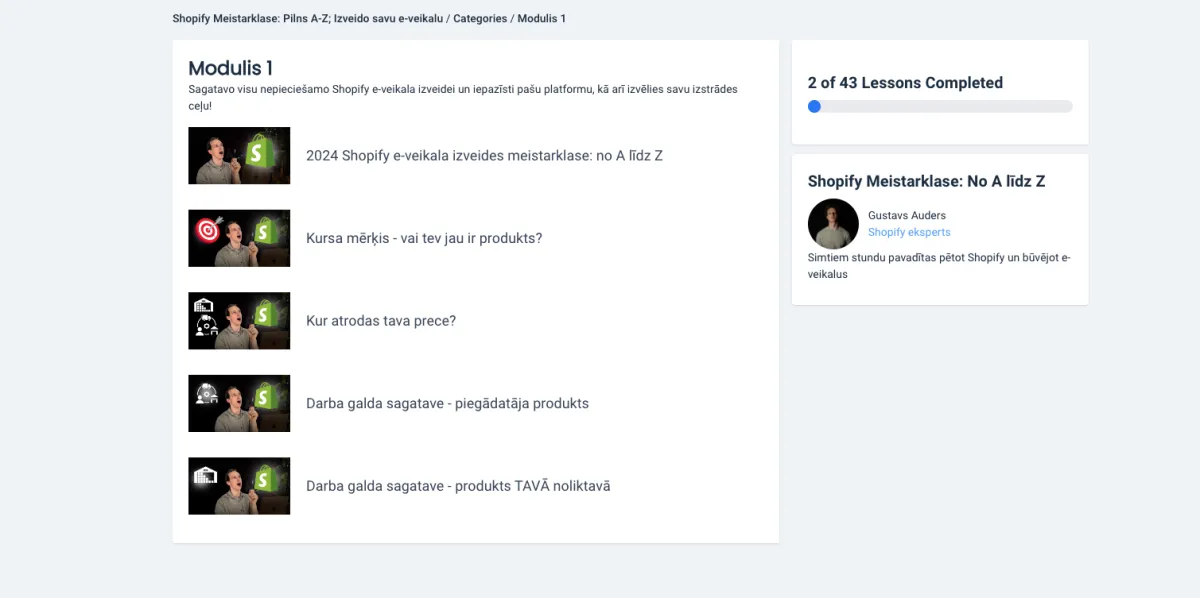
Task: Open thumbnail for produkts TAVĀ noliktavā lesson
Action: click(x=239, y=486)
